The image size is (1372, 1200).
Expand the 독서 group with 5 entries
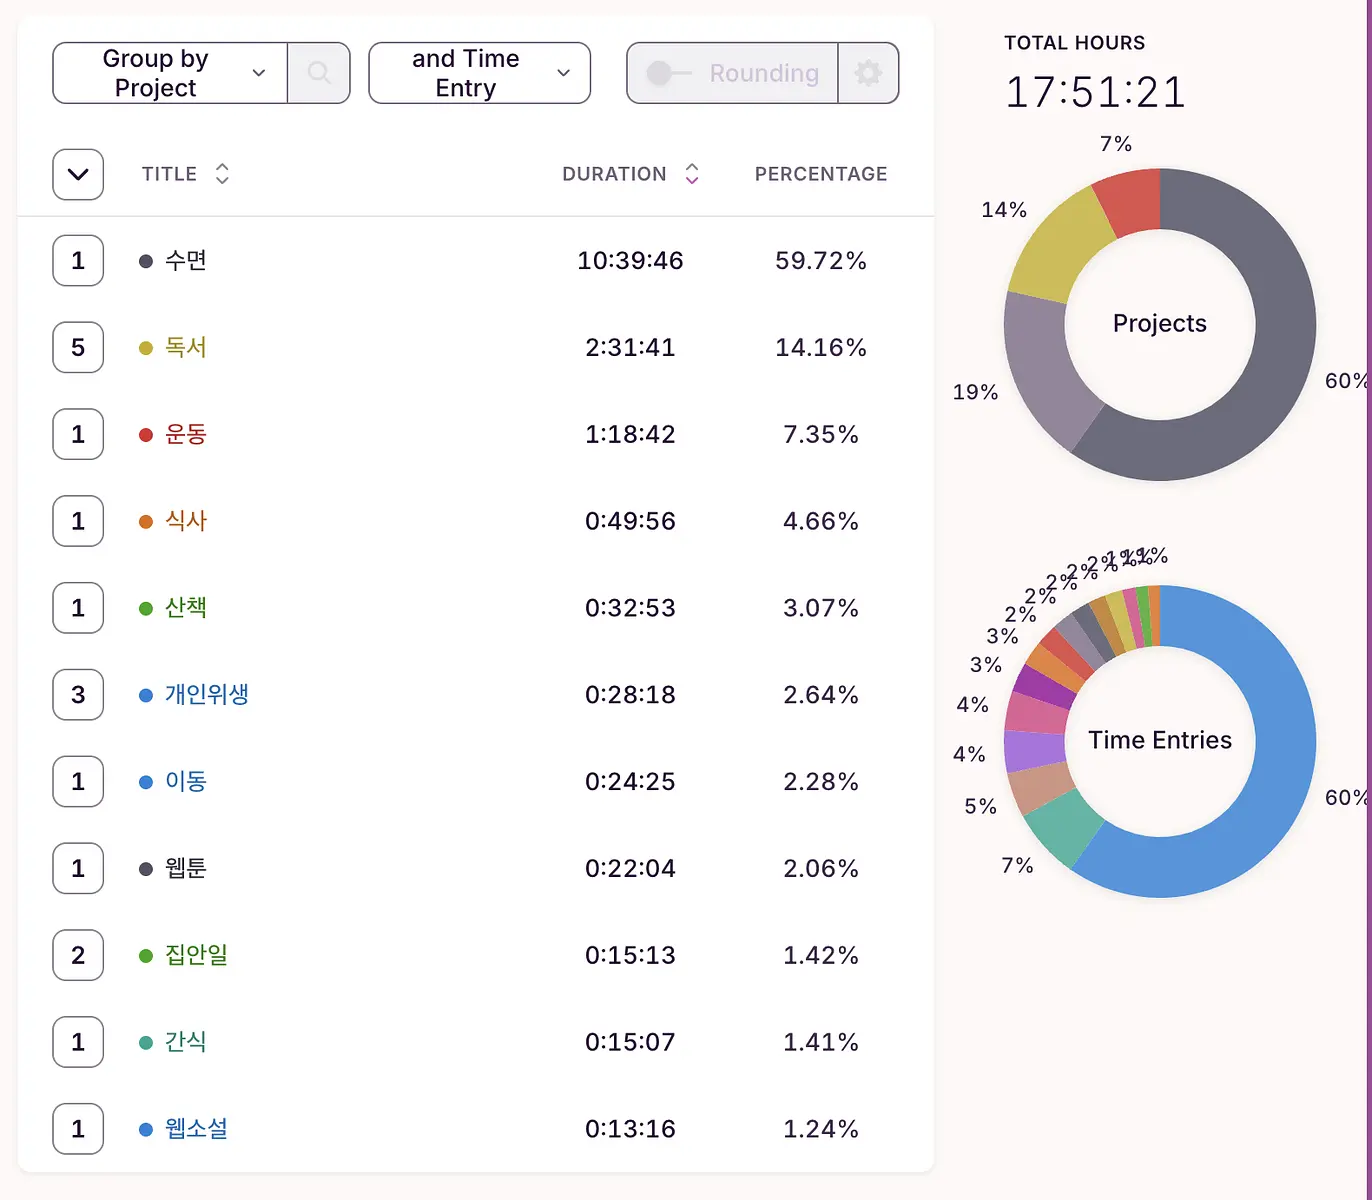tap(78, 348)
